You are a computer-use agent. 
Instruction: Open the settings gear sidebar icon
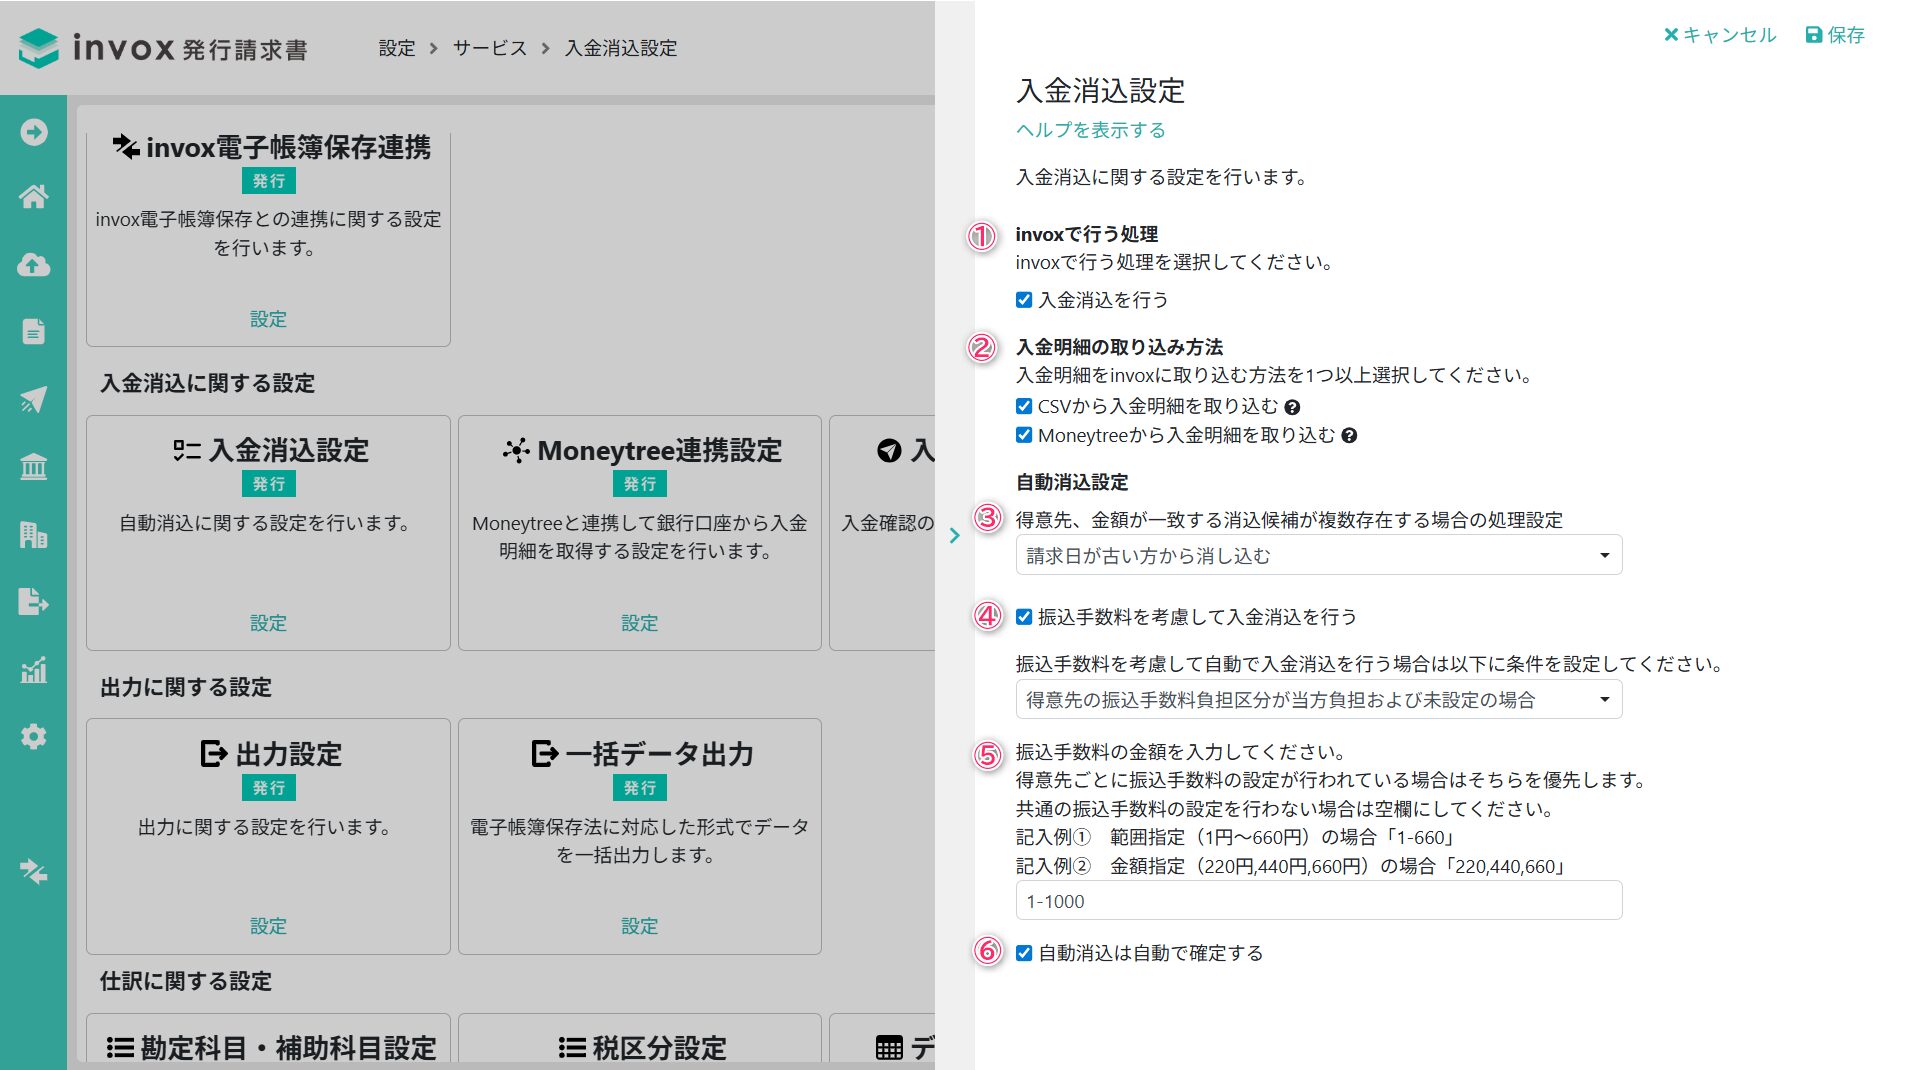click(34, 737)
